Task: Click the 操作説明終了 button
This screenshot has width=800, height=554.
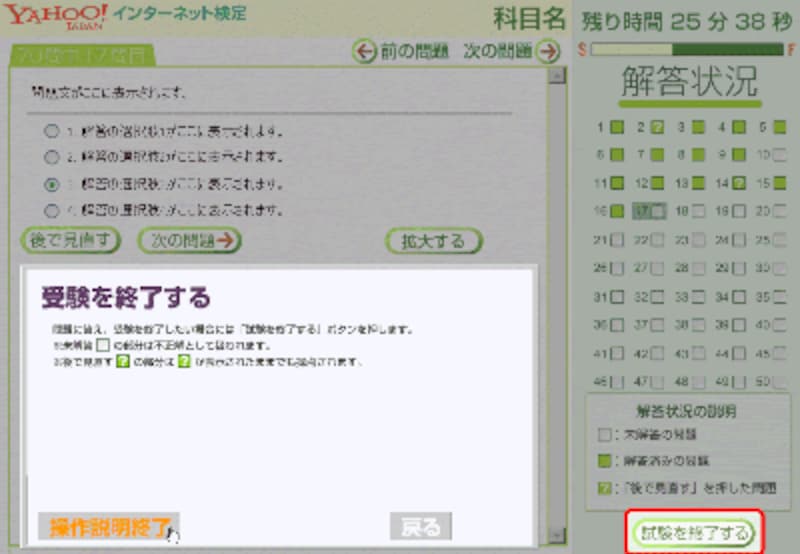Action: pos(109,527)
